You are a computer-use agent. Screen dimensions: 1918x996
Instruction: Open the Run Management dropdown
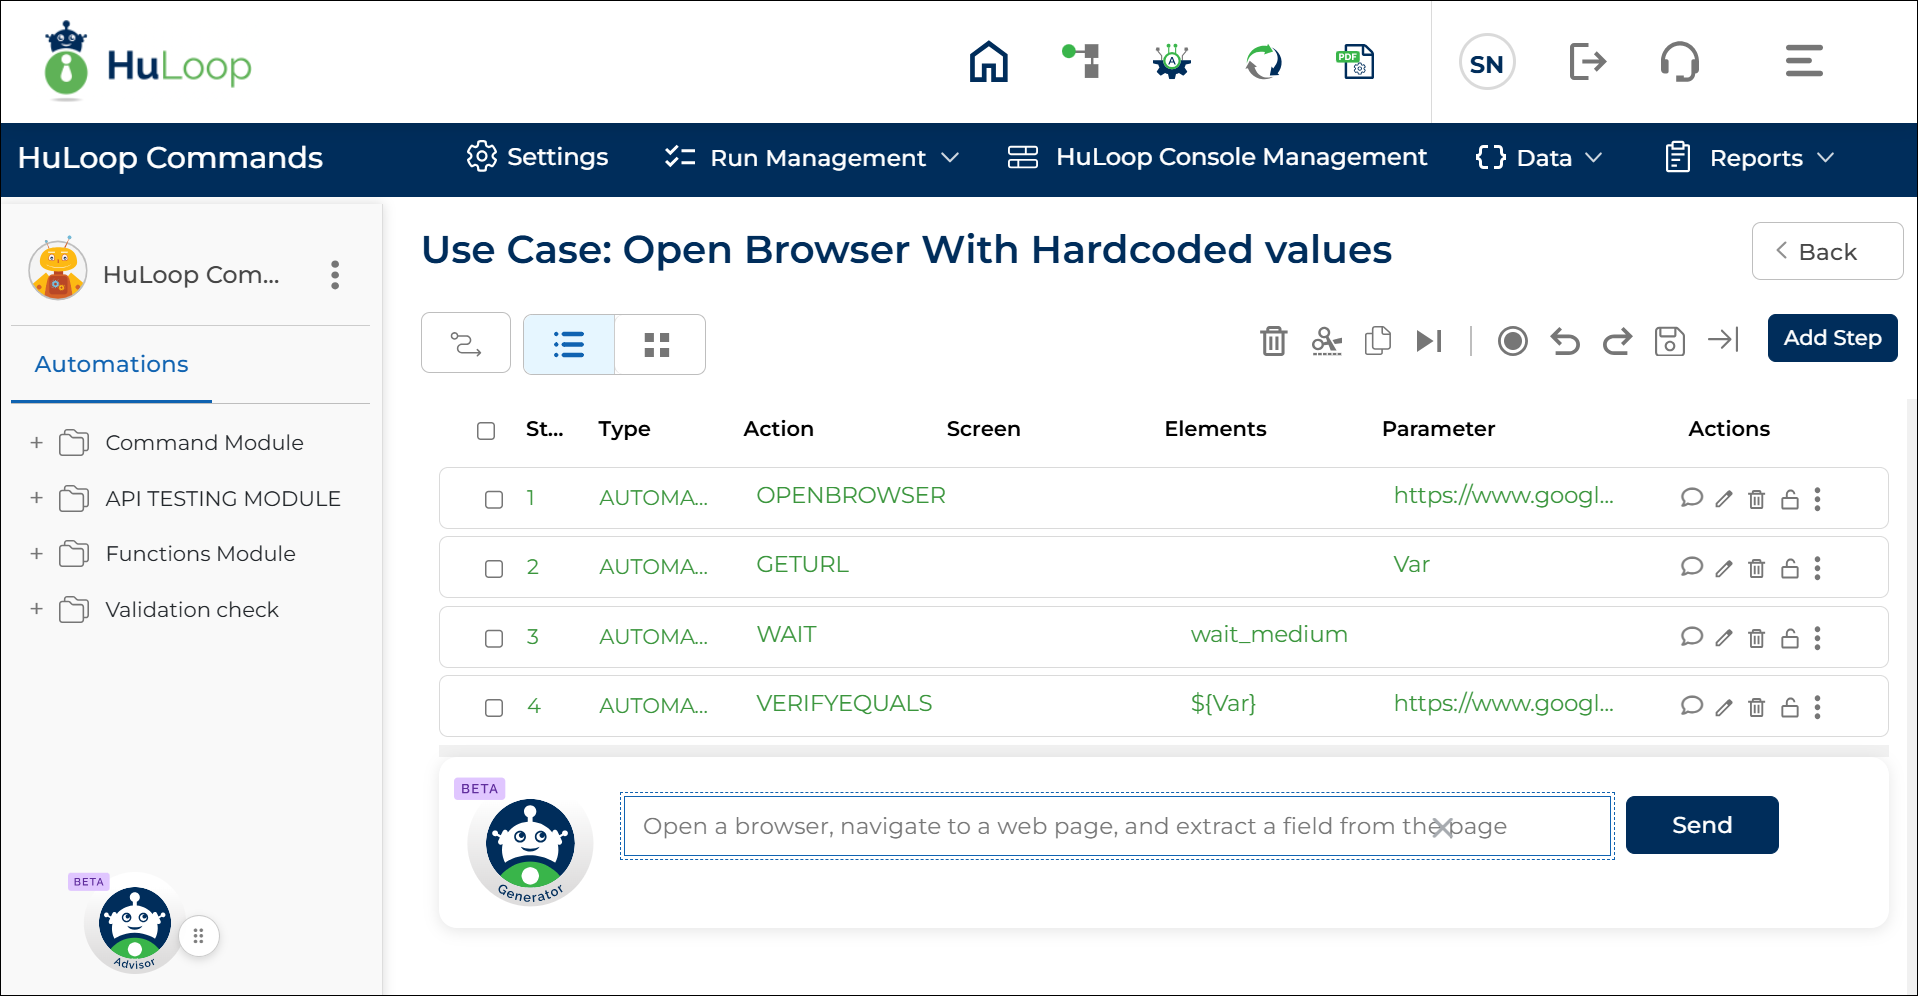point(812,158)
